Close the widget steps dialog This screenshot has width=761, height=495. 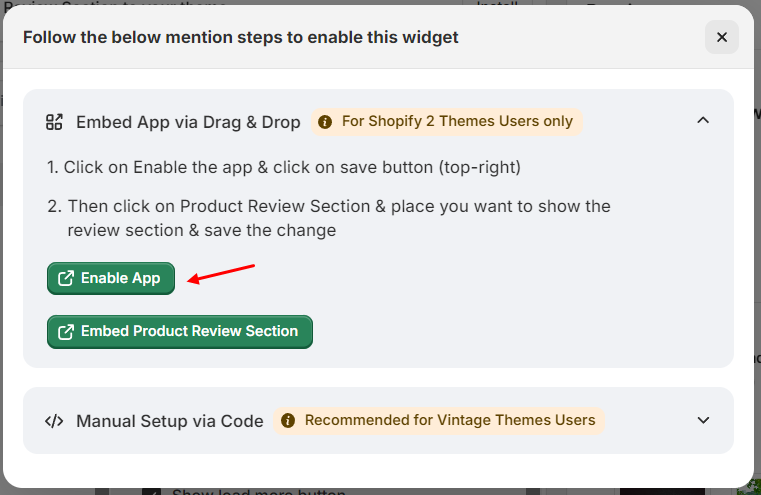coord(721,37)
